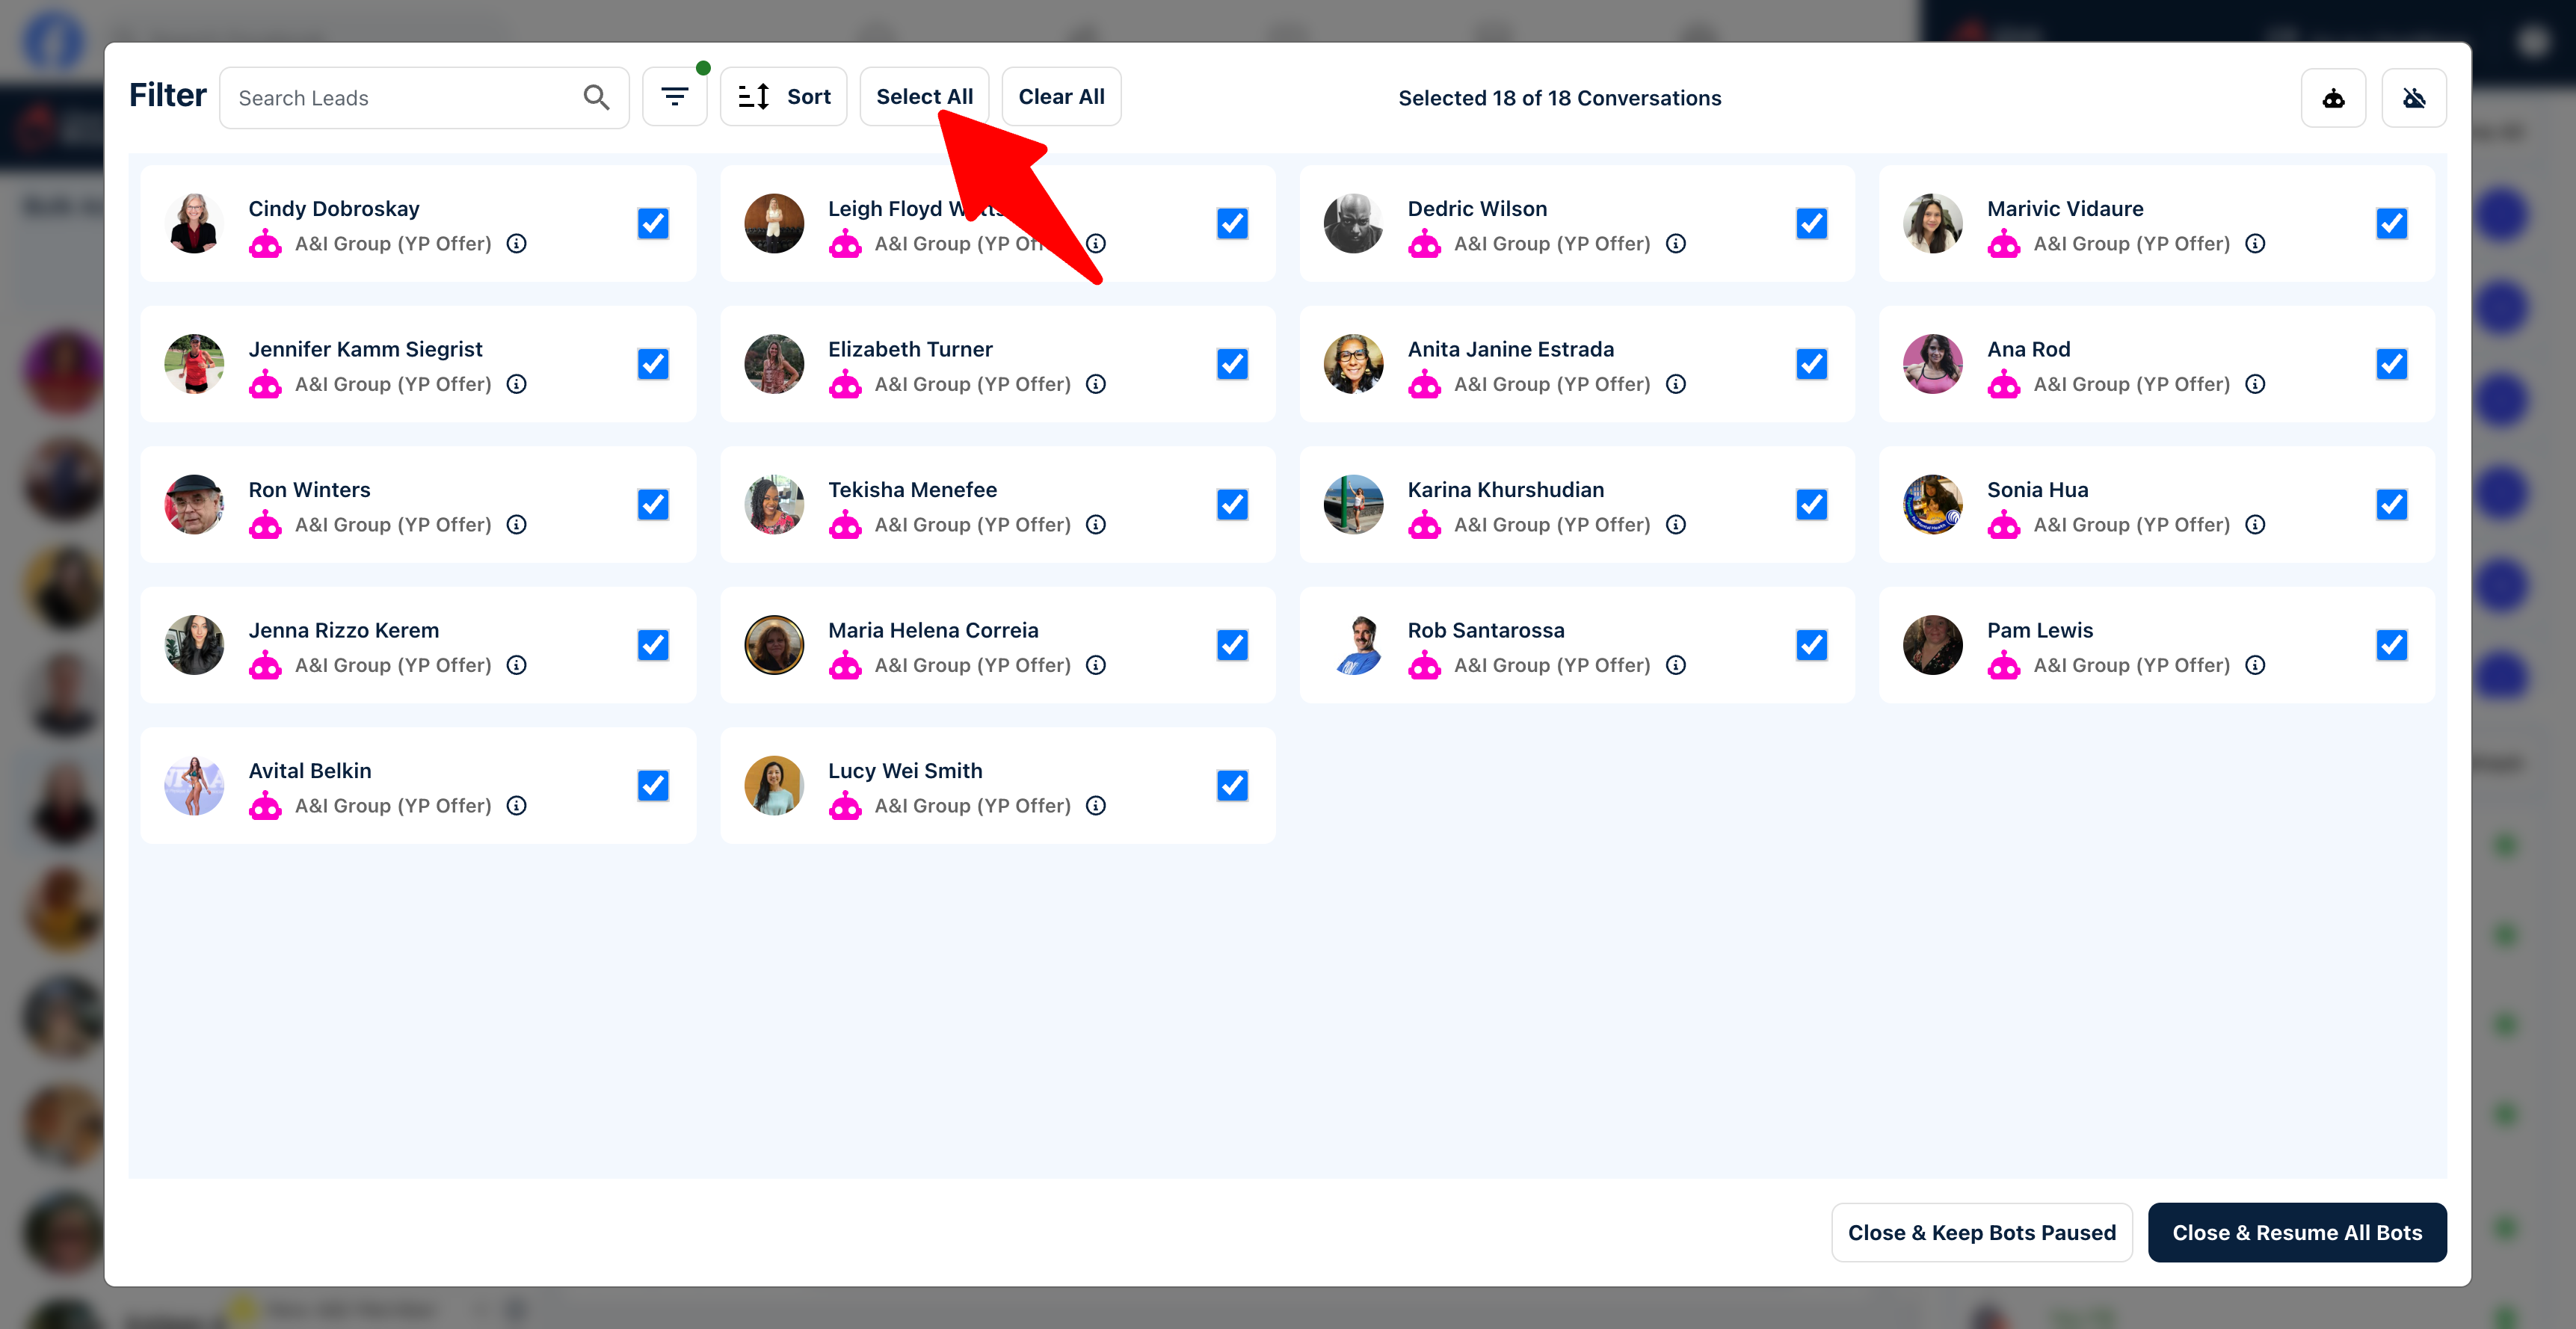Open info icon for Cindy Dobroskay
The image size is (2576, 1329).
tap(517, 244)
